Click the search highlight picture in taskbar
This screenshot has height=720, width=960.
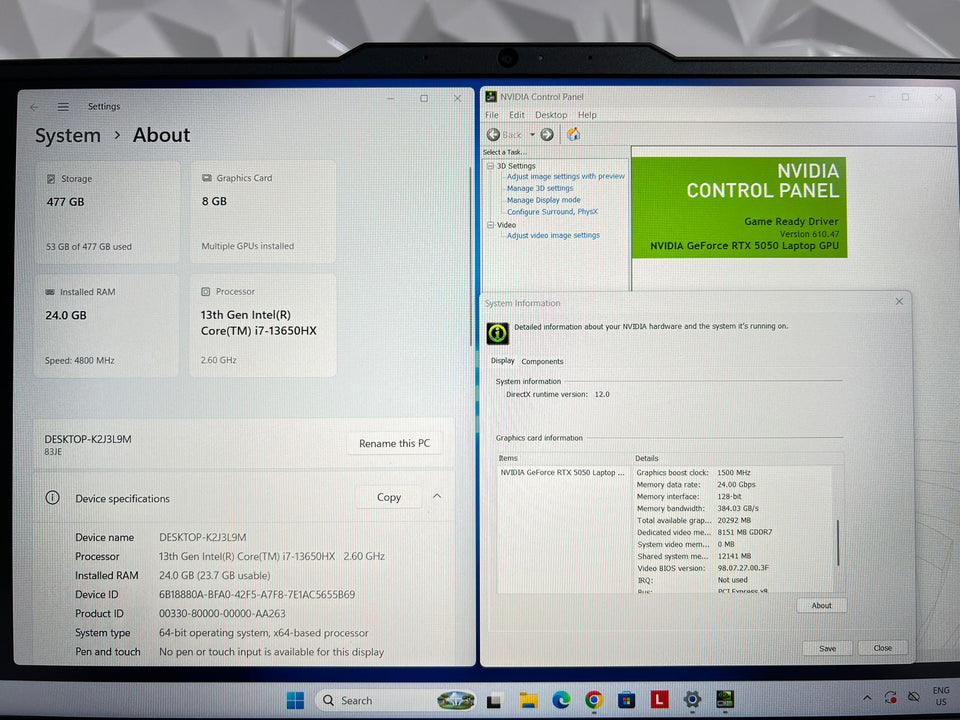(456, 700)
